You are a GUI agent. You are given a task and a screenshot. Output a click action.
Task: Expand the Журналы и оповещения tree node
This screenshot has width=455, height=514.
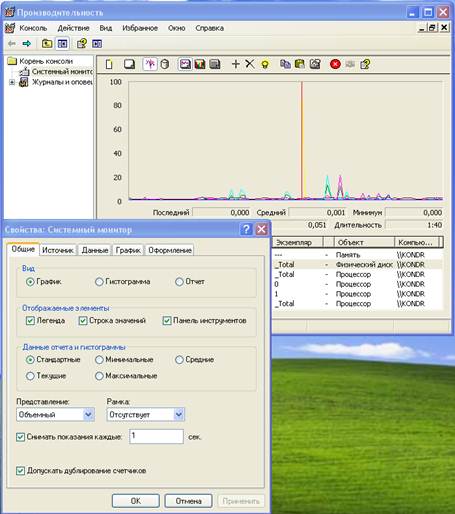12,82
